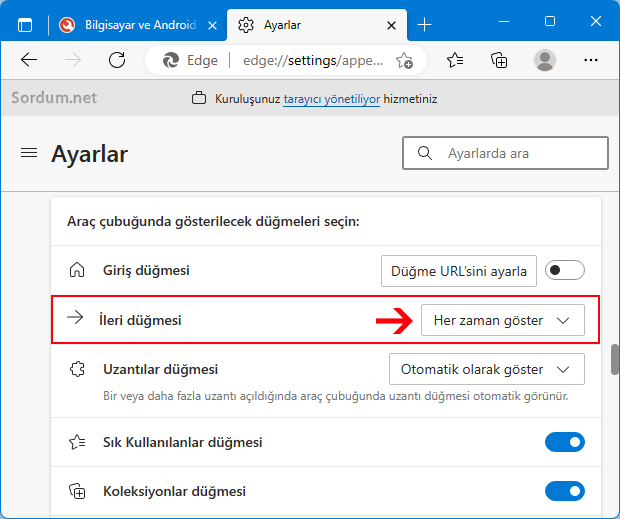Minimize the Edge window
Image resolution: width=620 pixels, height=519 pixels.
504,21
